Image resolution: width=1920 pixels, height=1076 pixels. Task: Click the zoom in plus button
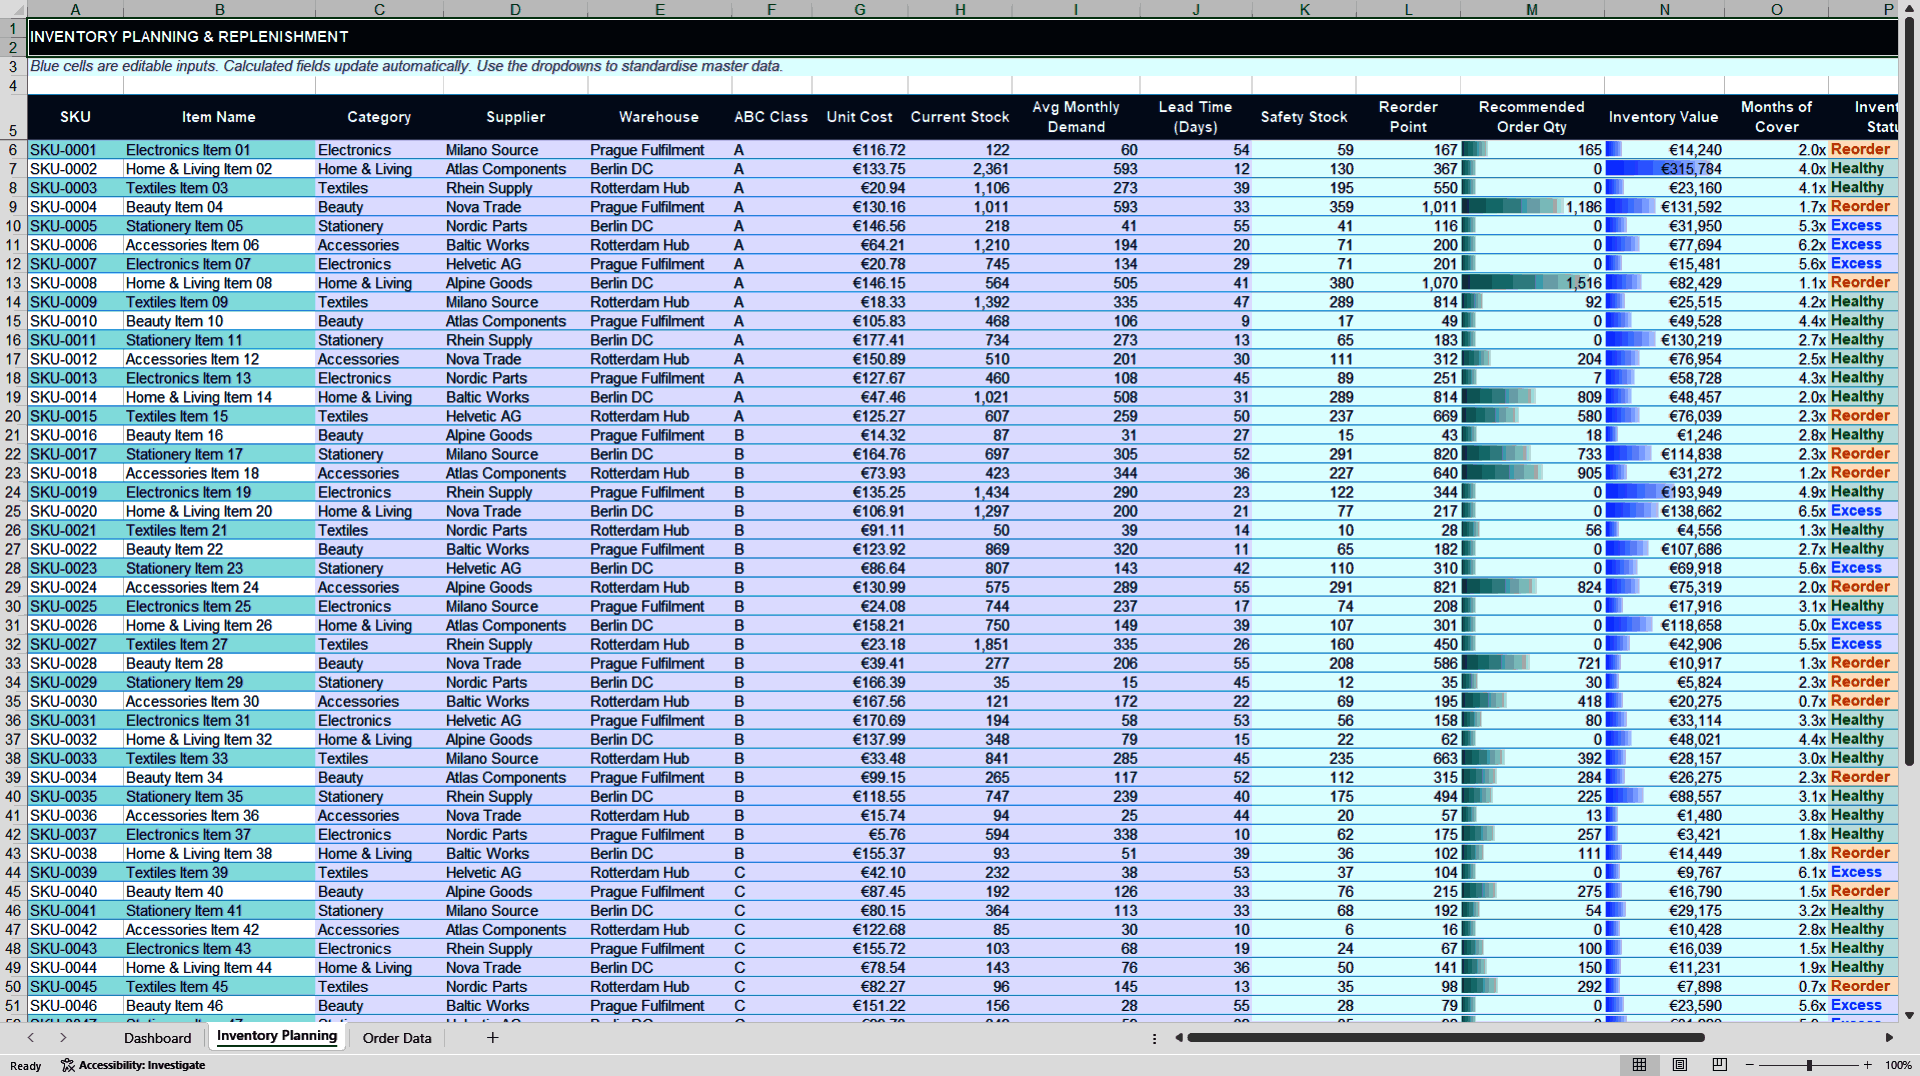(1868, 1065)
